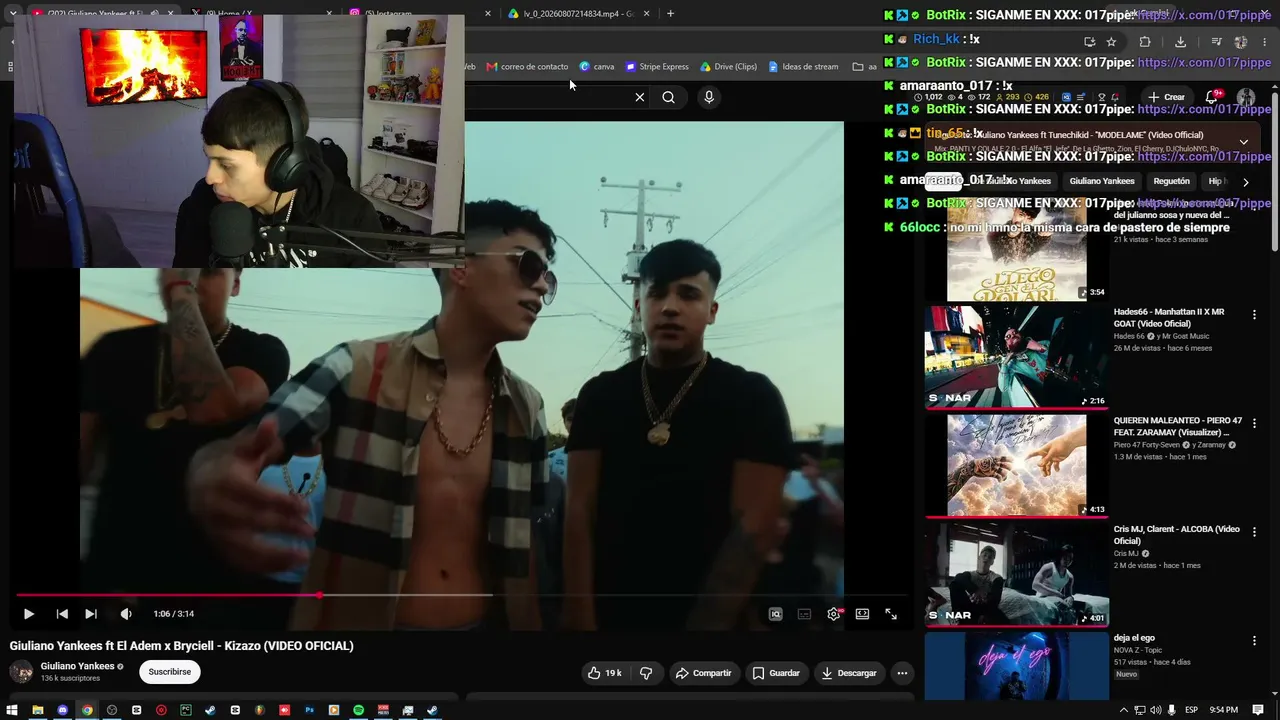1280x720 pixels.
Task: Open the Crear create menu
Action: click(1166, 97)
